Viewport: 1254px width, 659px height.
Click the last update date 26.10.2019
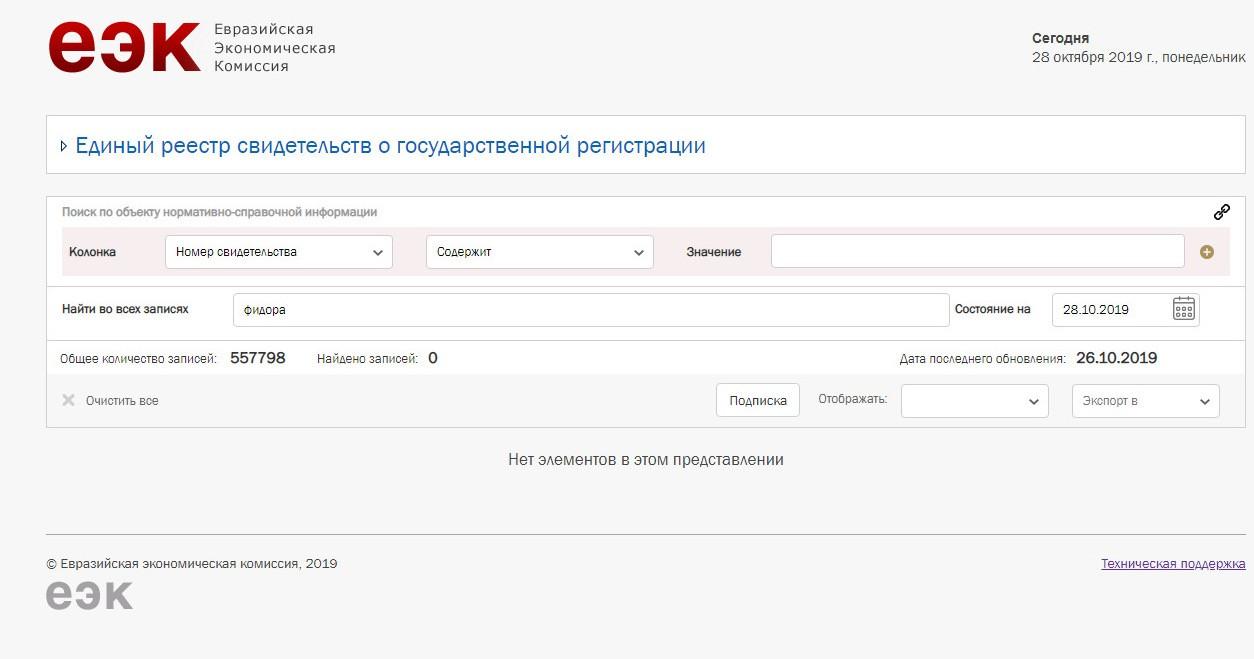click(x=1117, y=358)
